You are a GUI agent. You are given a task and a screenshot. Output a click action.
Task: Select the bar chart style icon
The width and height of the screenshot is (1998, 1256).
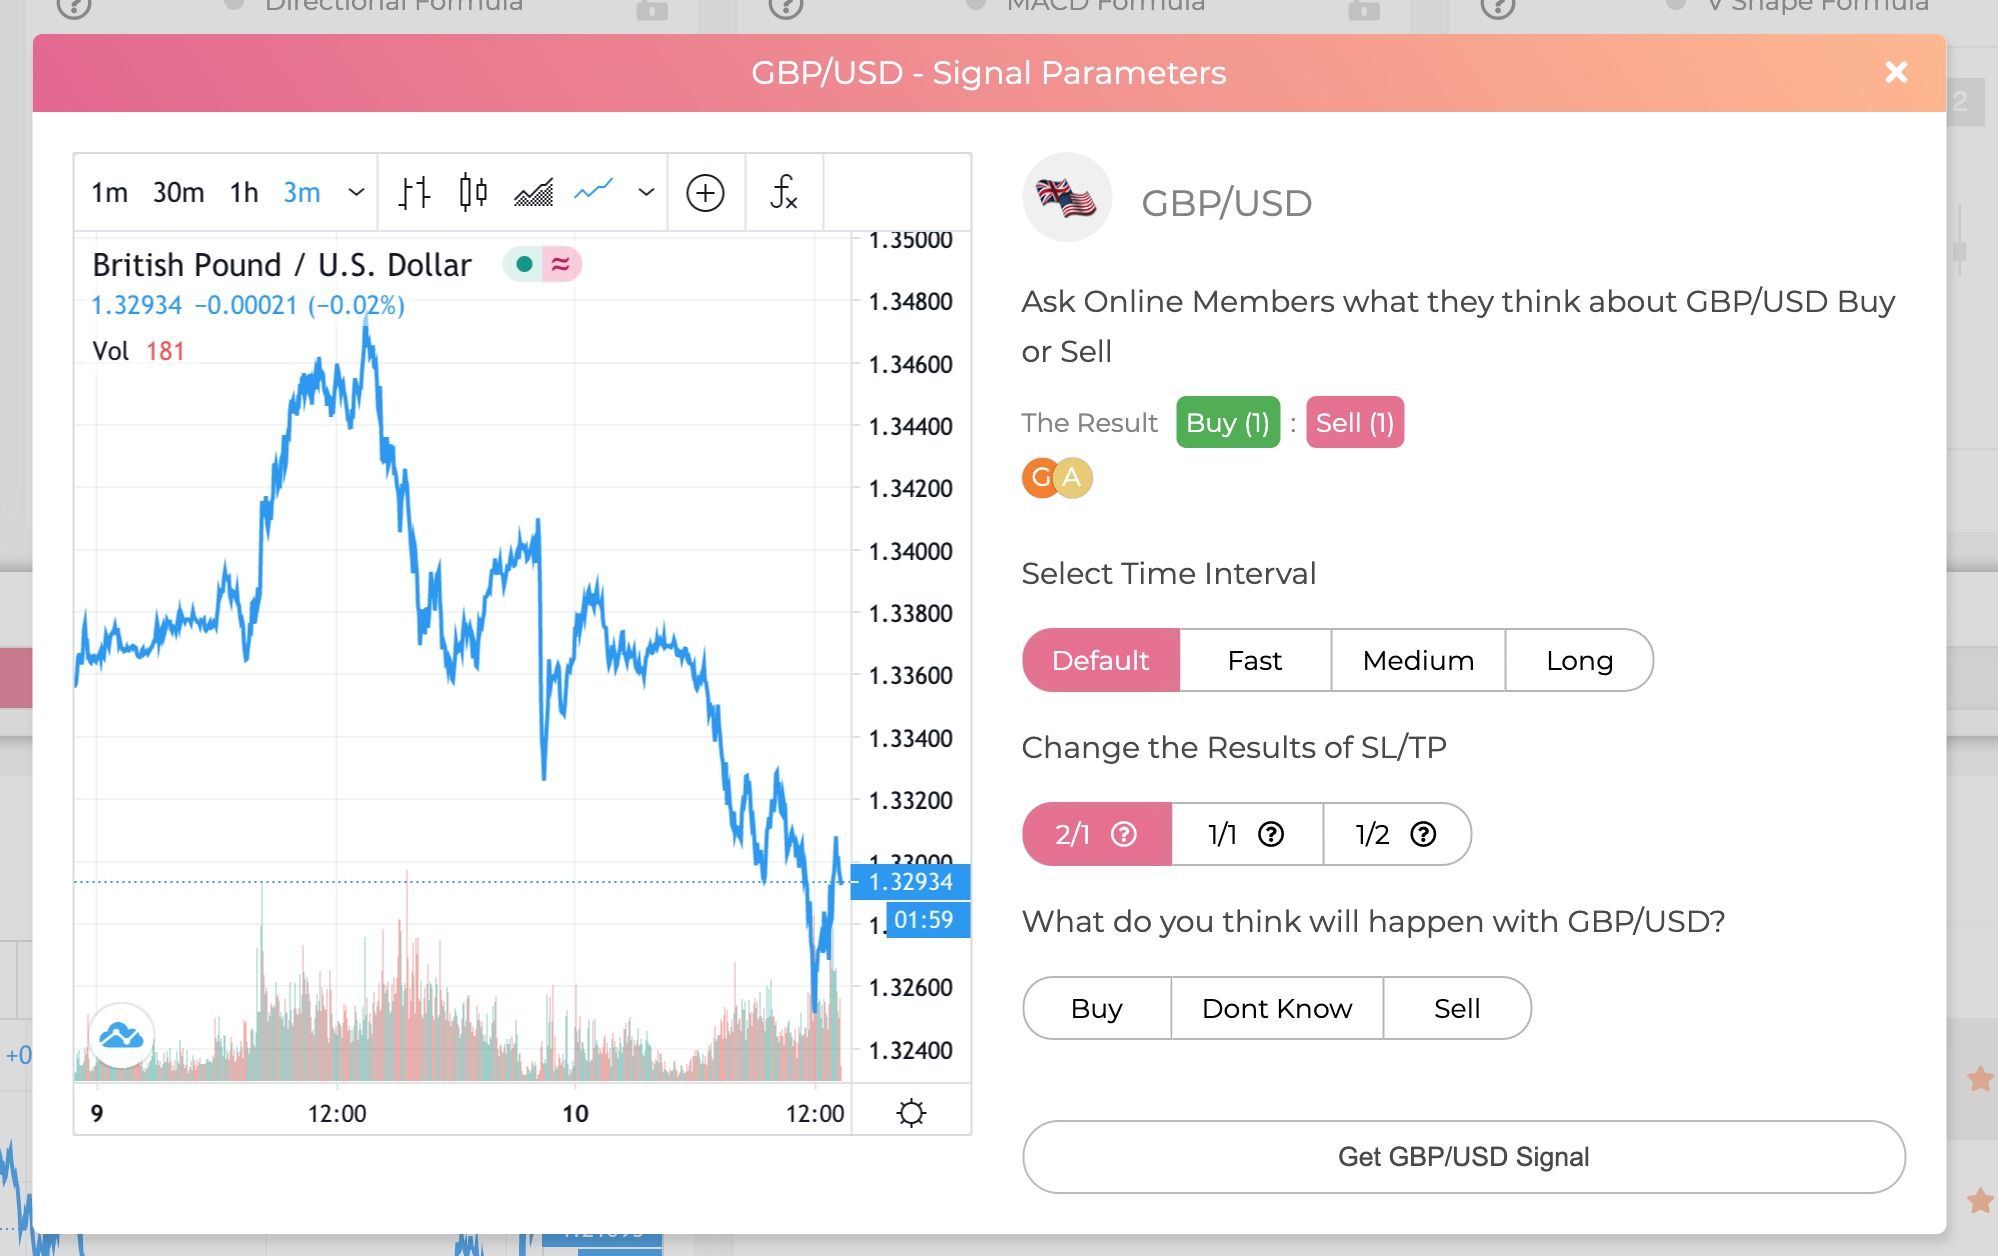point(414,192)
